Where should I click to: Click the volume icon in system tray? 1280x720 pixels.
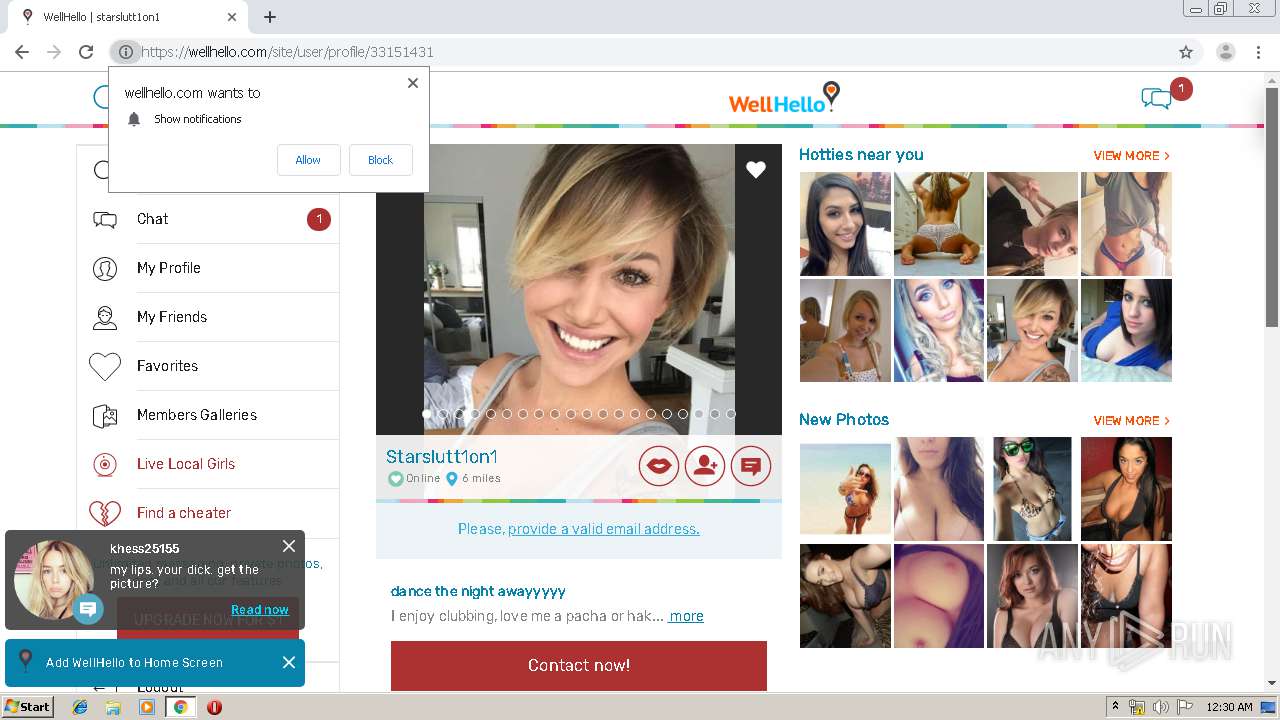pos(1160,707)
